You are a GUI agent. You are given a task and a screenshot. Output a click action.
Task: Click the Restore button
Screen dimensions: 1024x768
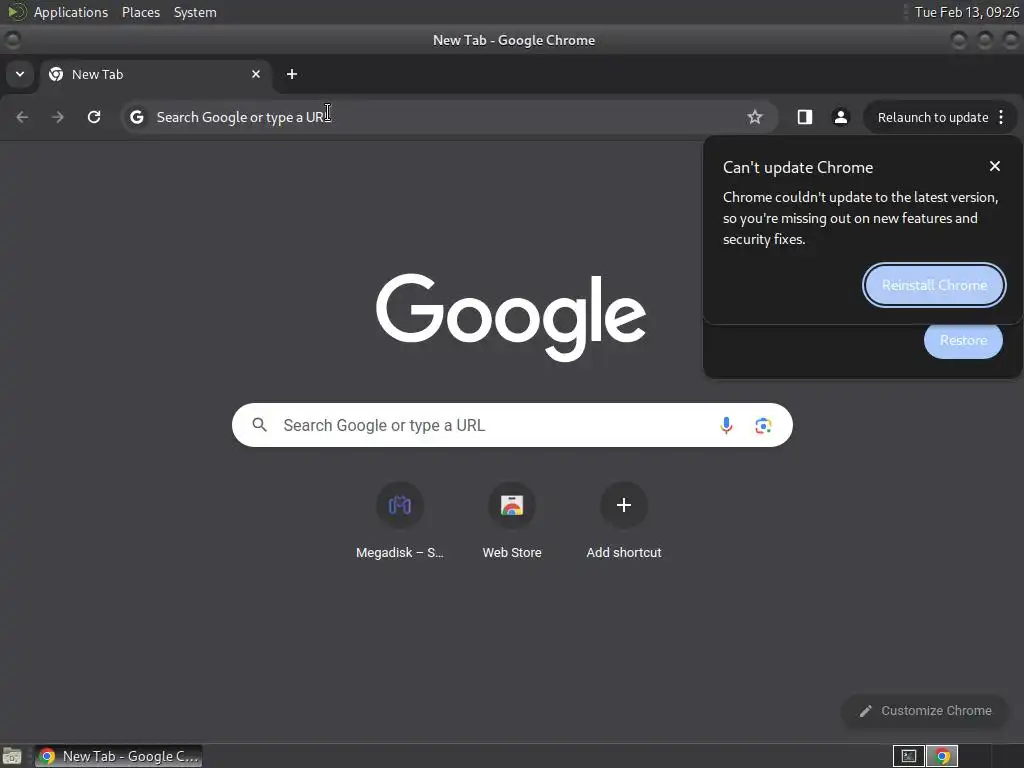[x=963, y=340]
